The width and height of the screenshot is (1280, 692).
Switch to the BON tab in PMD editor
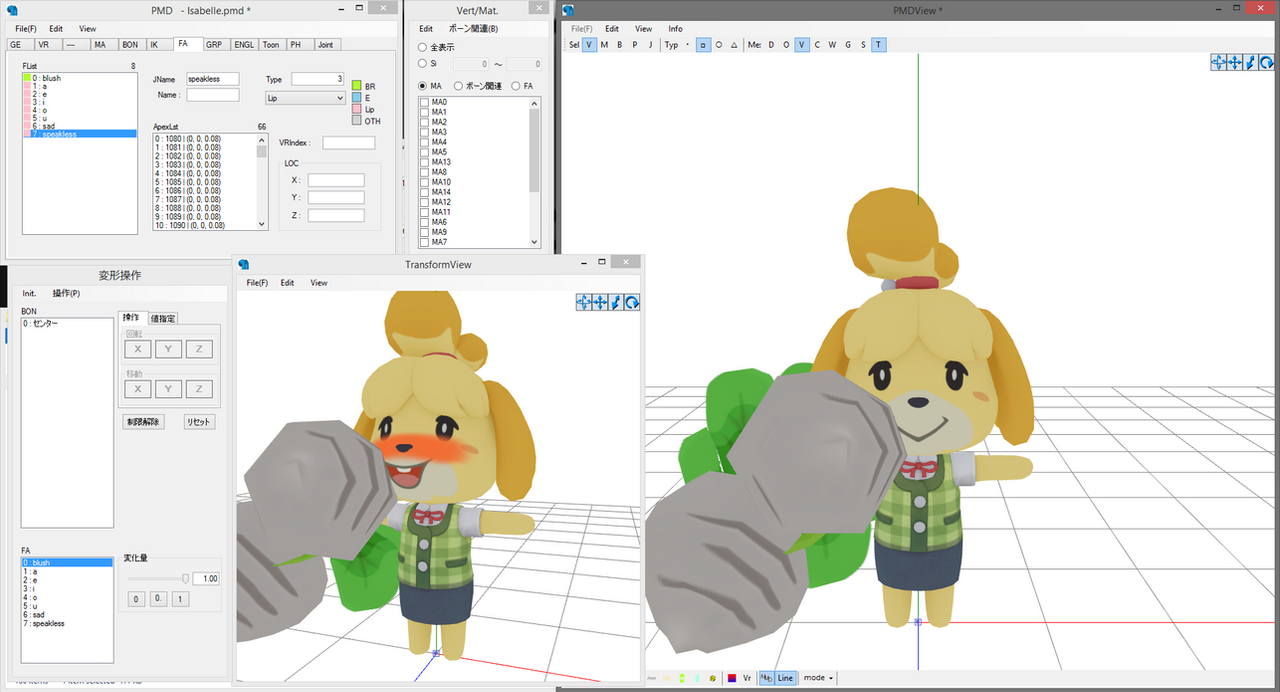130,45
